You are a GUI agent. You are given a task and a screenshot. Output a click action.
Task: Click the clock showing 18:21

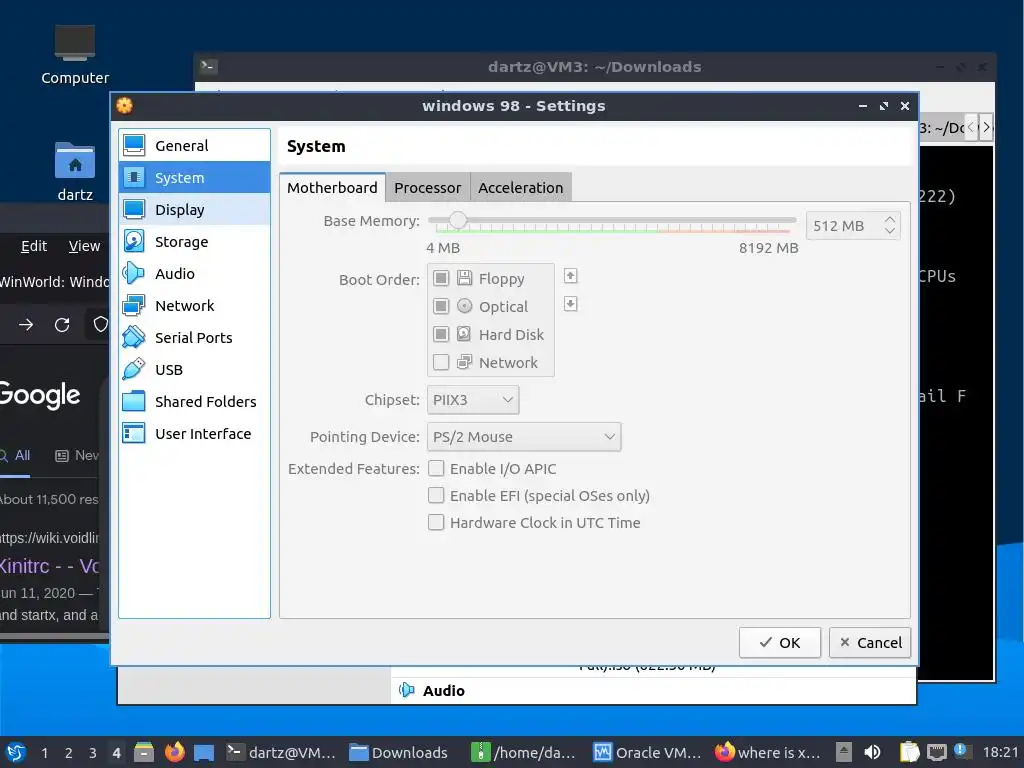(1000, 752)
